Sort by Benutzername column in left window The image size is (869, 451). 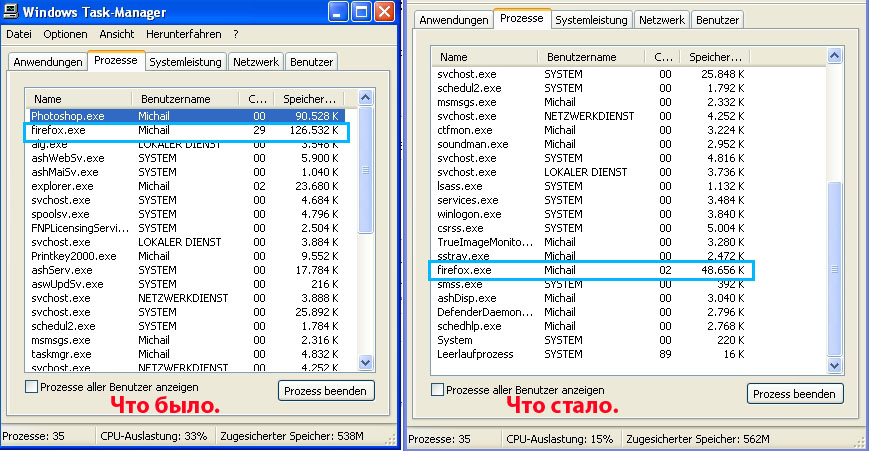[x=185, y=99]
